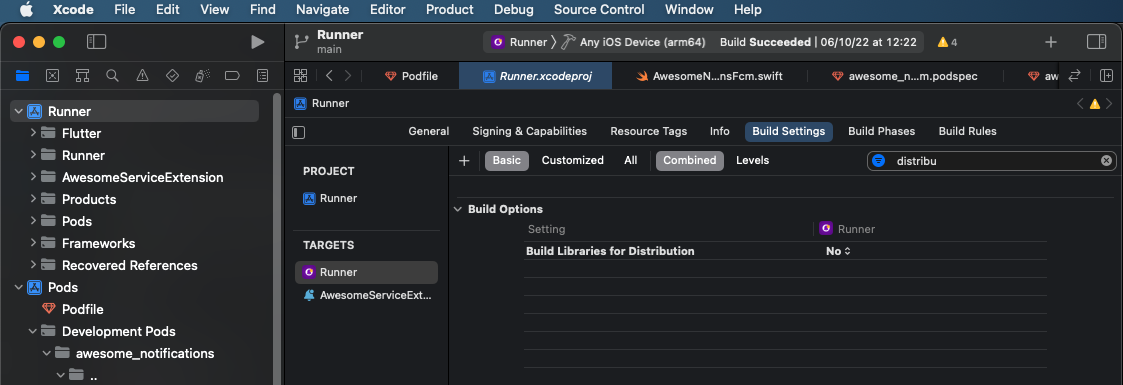Open the Breakpoint navigator icon
Screen dimensions: 1123x385
[232, 75]
